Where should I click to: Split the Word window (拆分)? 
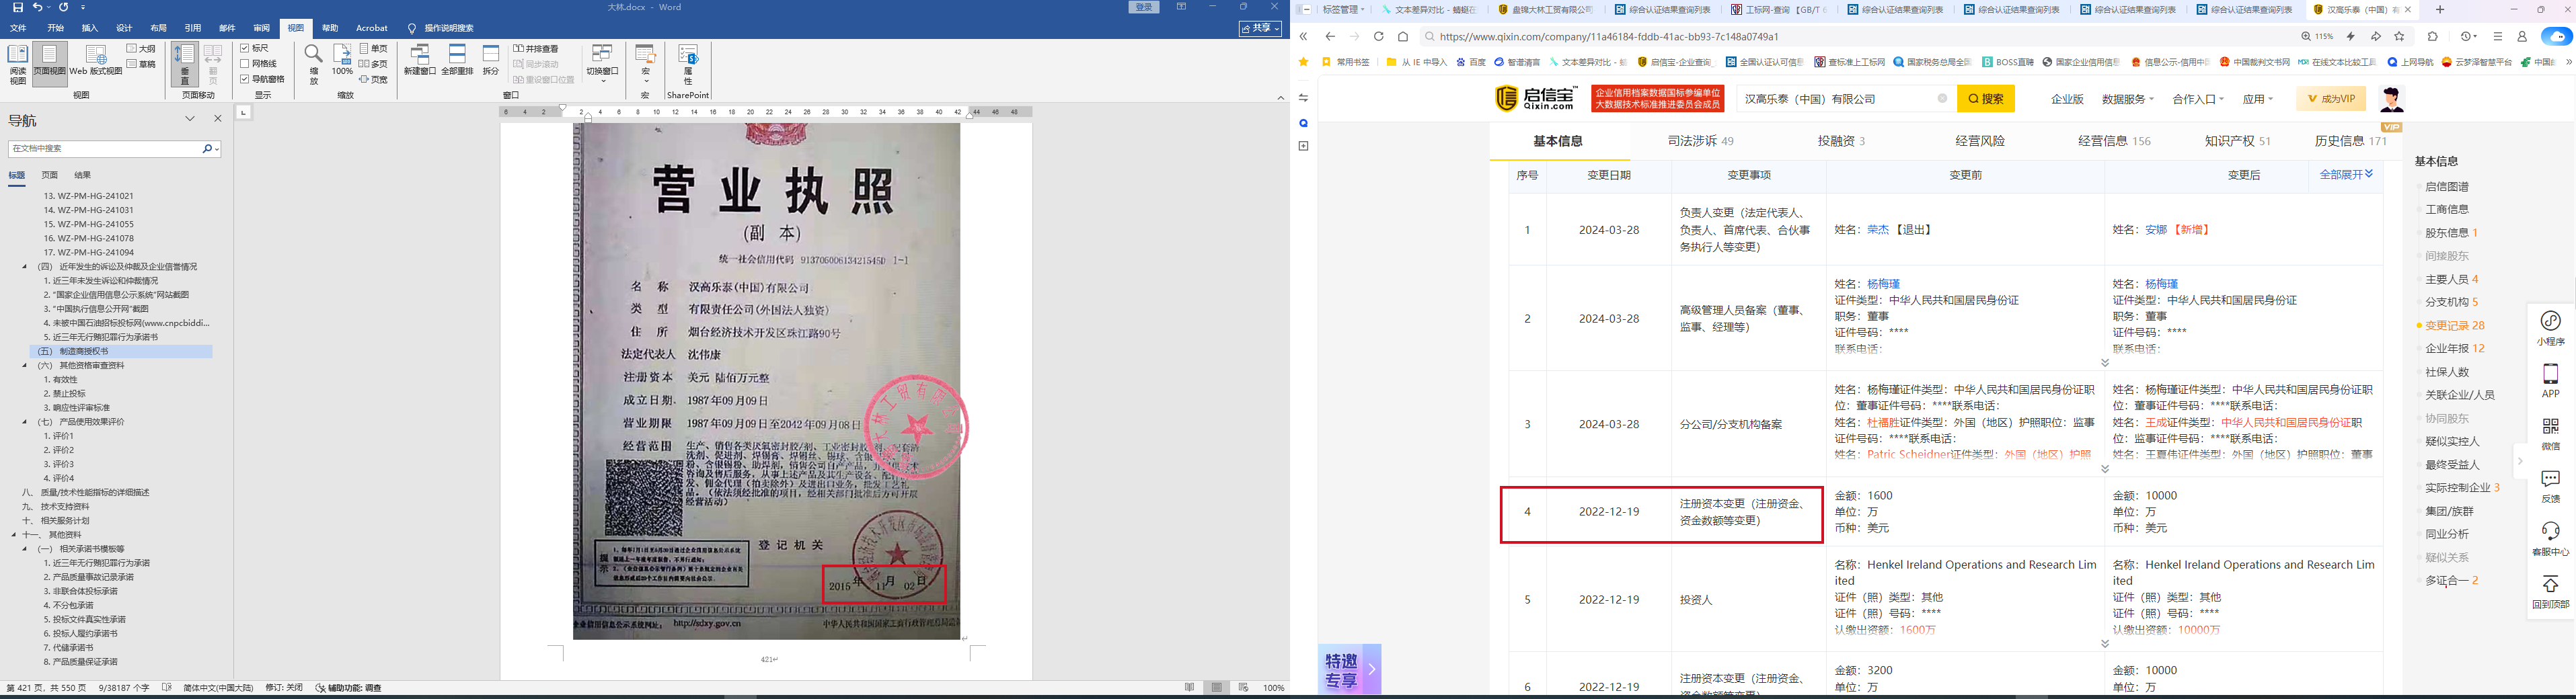tap(491, 61)
